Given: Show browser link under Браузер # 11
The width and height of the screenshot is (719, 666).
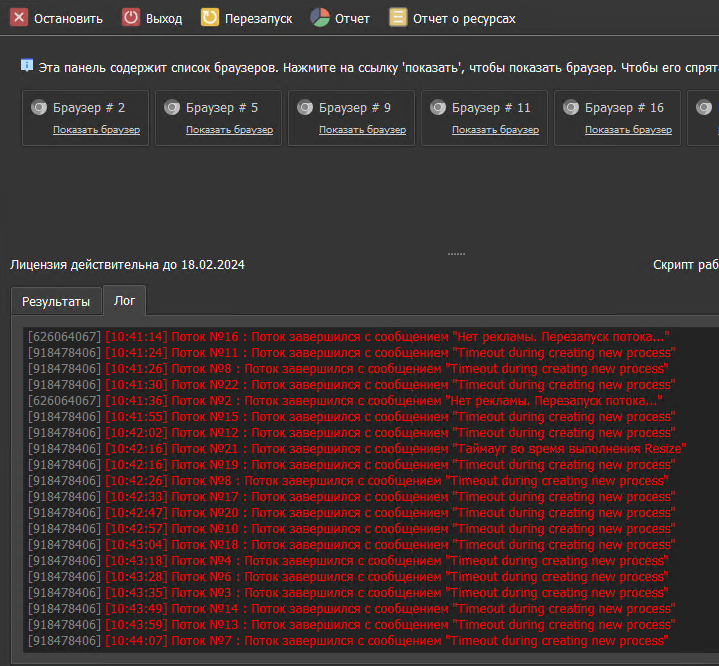Looking at the screenshot, I should tap(495, 130).
